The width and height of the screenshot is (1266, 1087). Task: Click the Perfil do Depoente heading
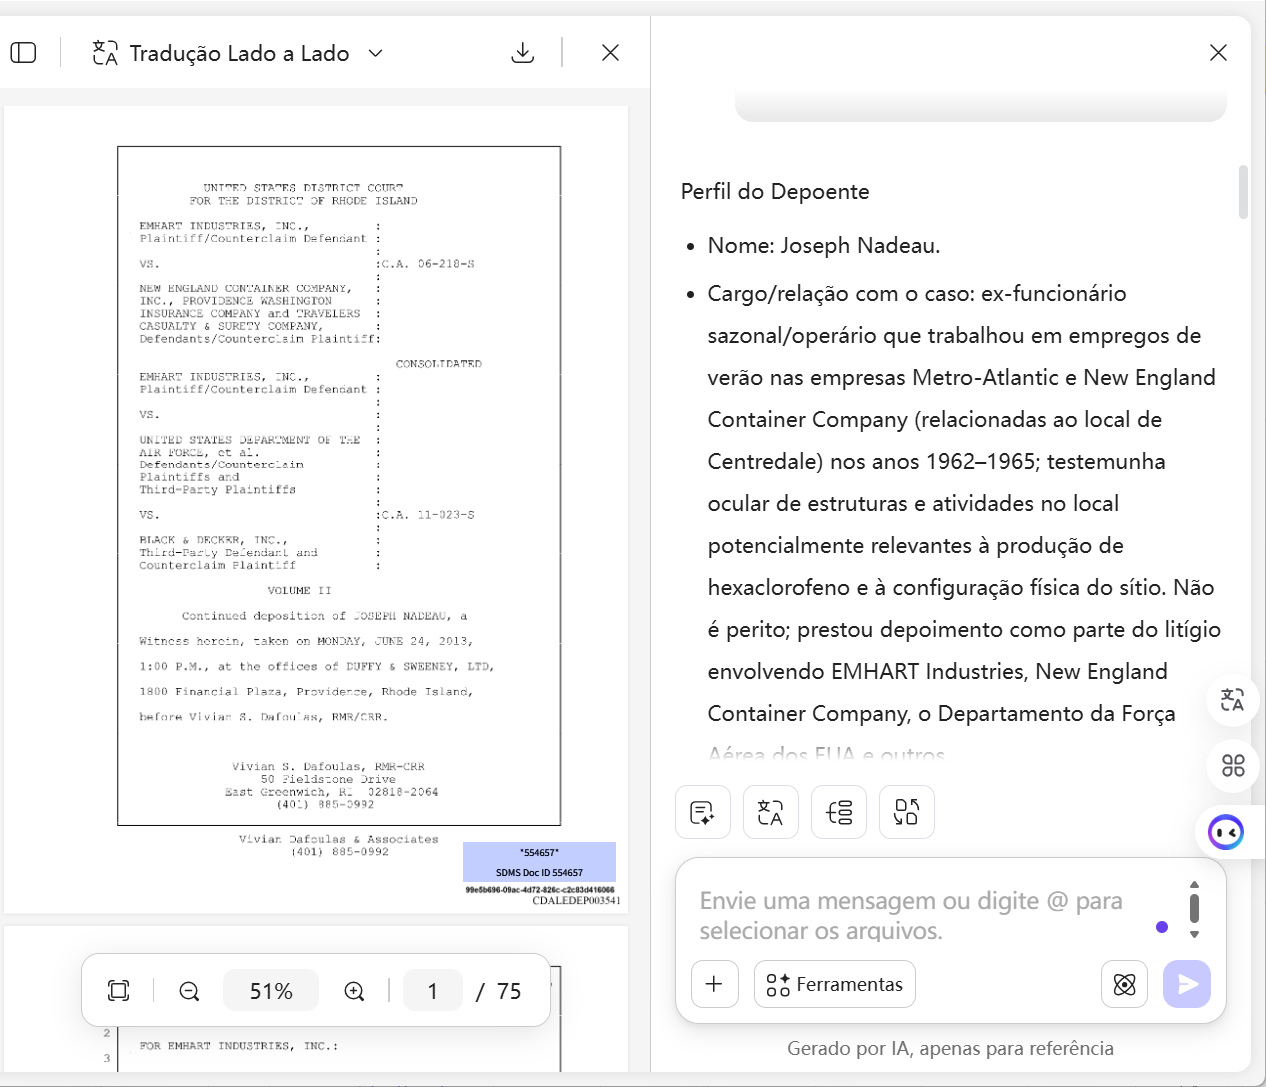pos(775,192)
